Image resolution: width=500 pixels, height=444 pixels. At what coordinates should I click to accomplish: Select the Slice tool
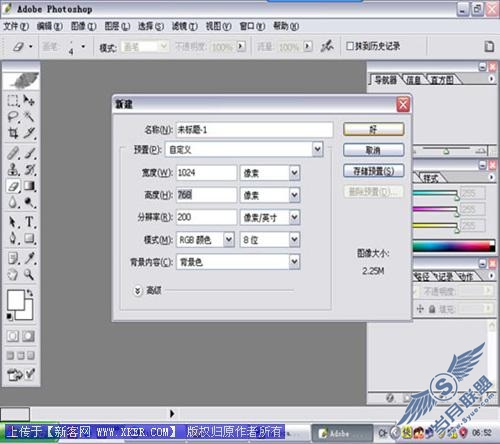(29, 133)
